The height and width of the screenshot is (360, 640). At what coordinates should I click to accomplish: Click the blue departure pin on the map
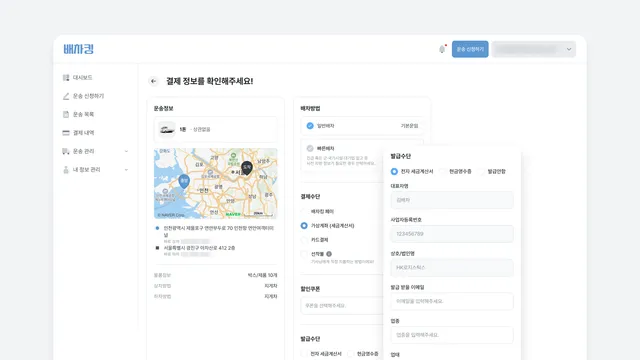(x=184, y=181)
